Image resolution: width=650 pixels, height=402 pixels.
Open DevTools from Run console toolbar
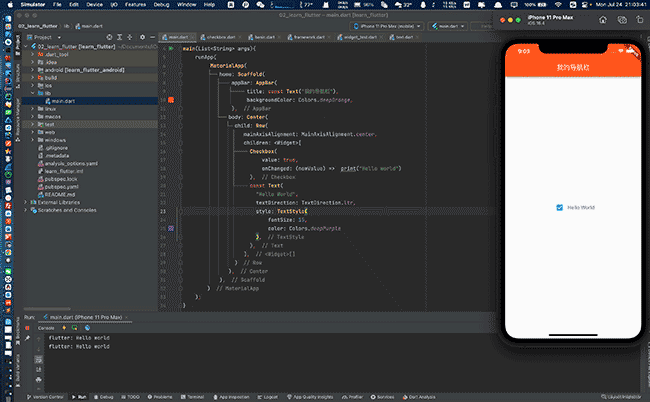(87, 328)
